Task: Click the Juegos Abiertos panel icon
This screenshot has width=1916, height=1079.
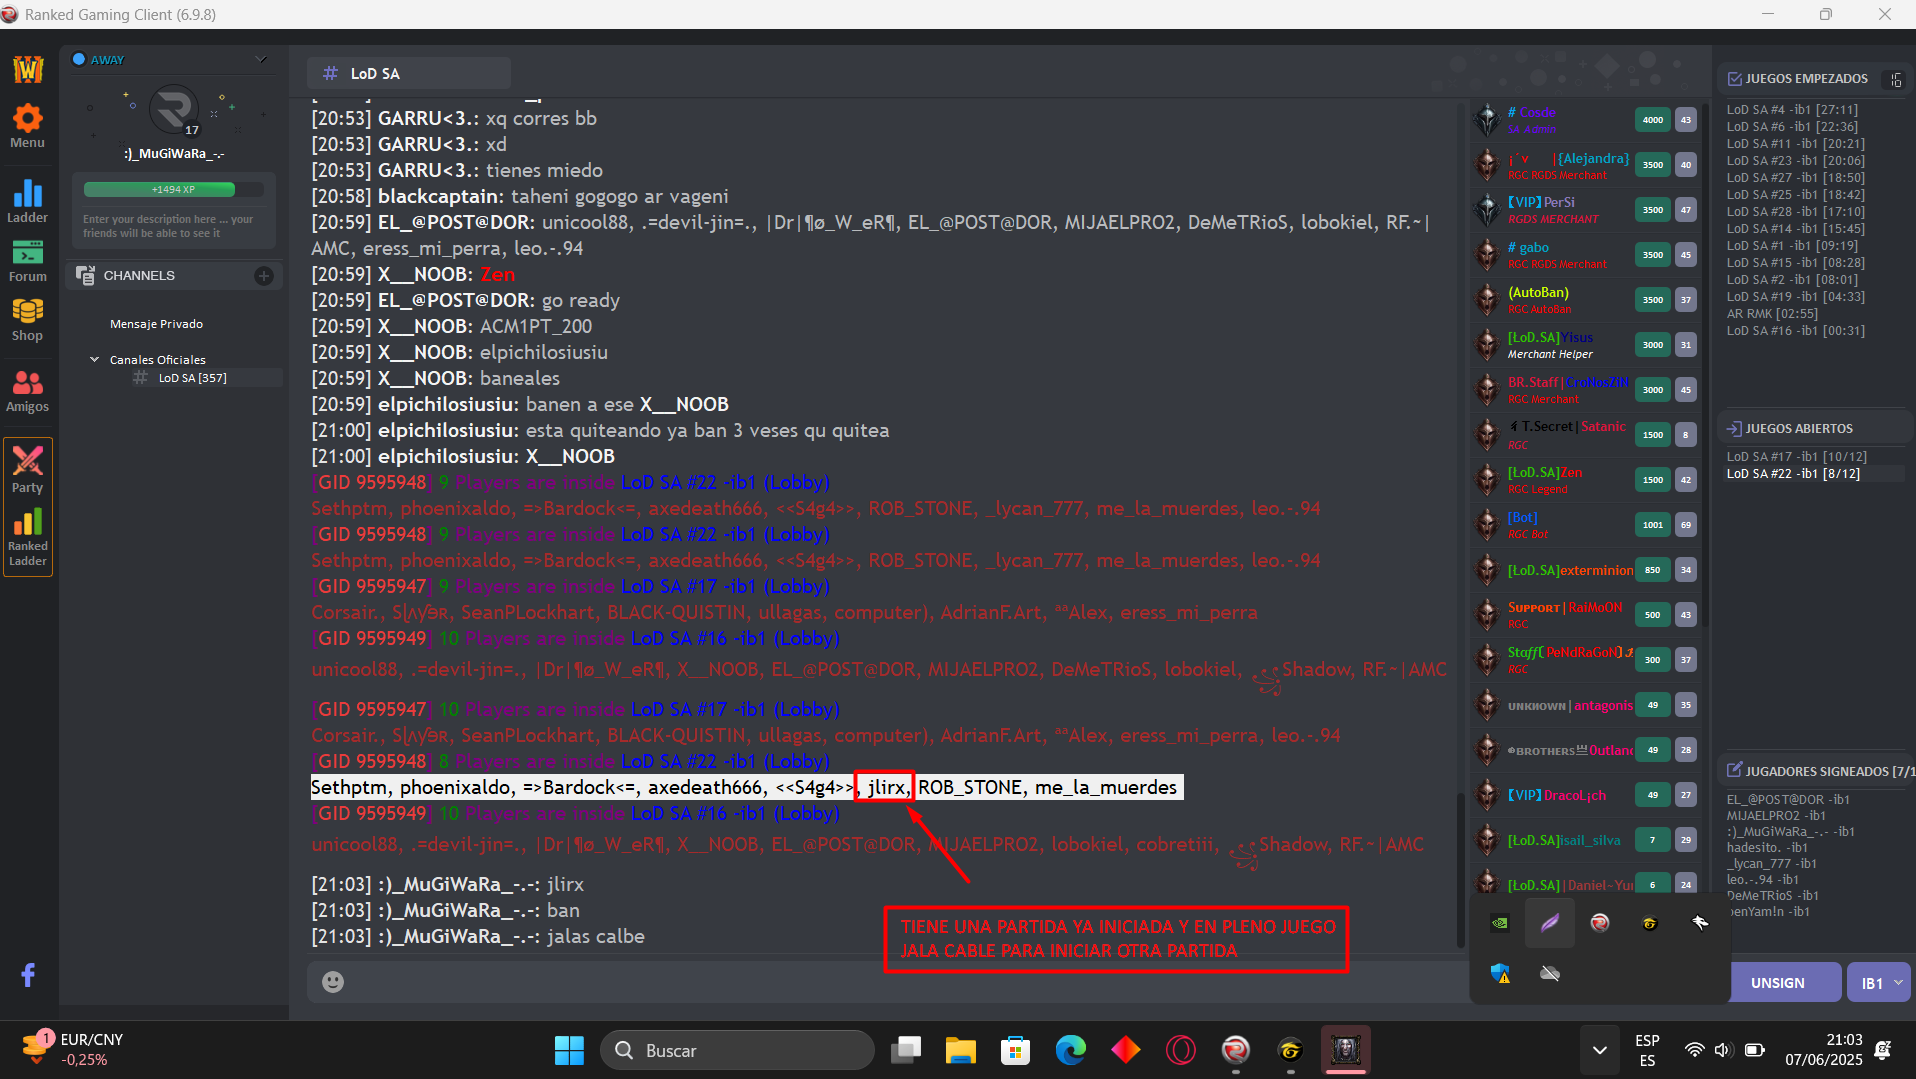Action: tap(1734, 428)
